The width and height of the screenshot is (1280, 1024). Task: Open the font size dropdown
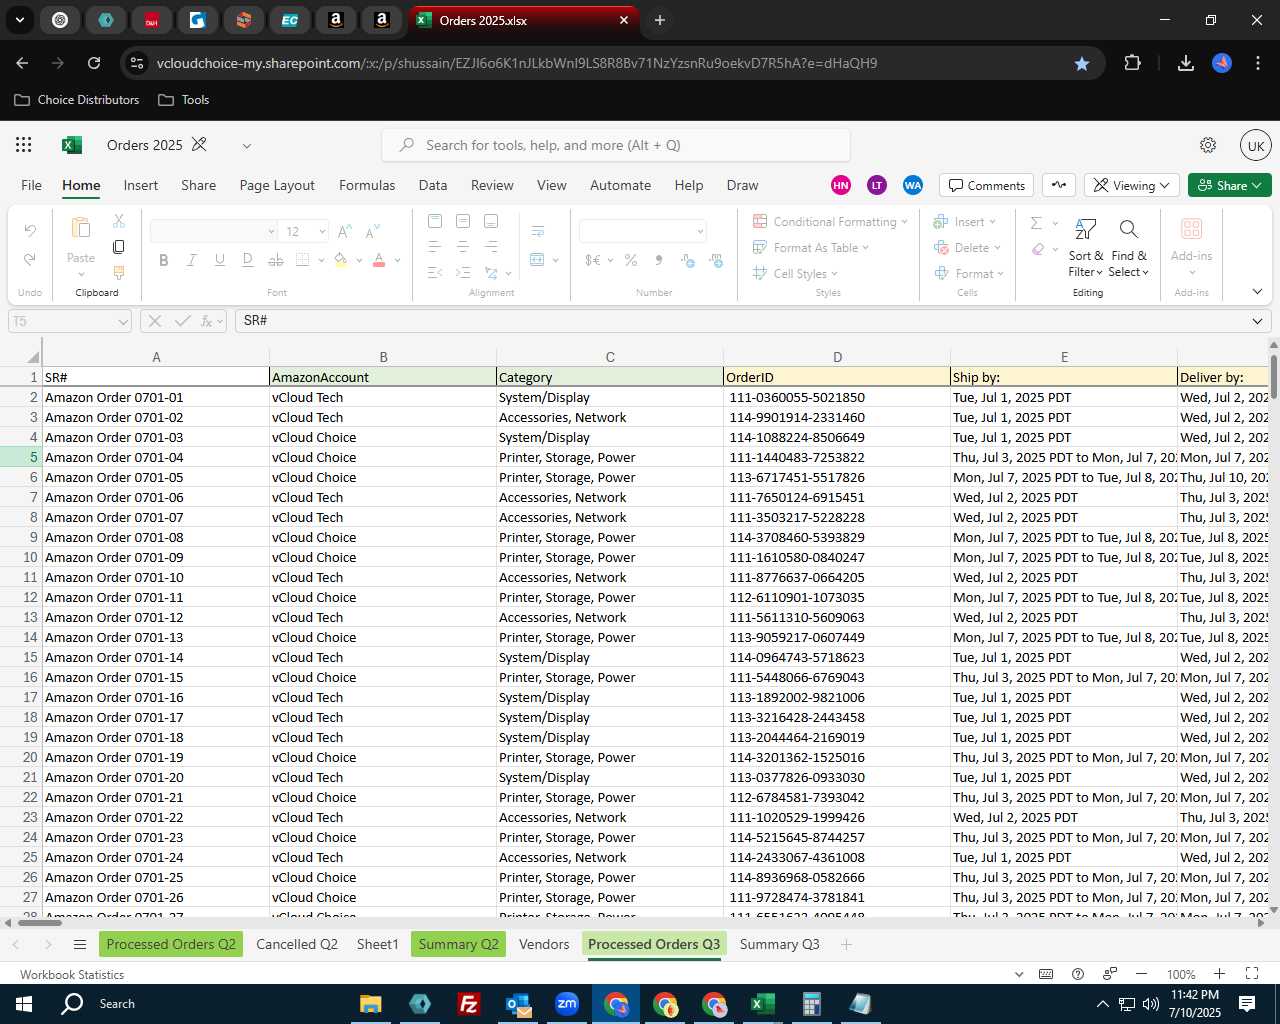pyautogui.click(x=322, y=231)
